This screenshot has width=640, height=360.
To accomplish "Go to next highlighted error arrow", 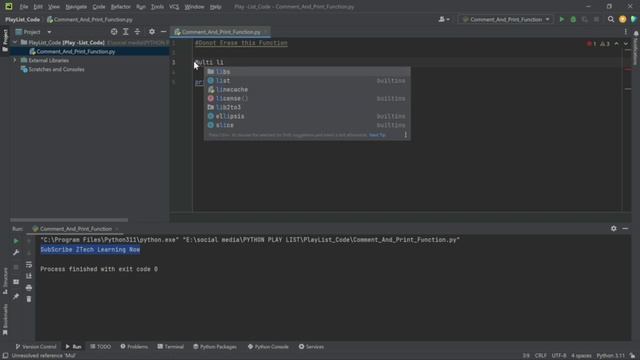I will (x=626, y=44).
